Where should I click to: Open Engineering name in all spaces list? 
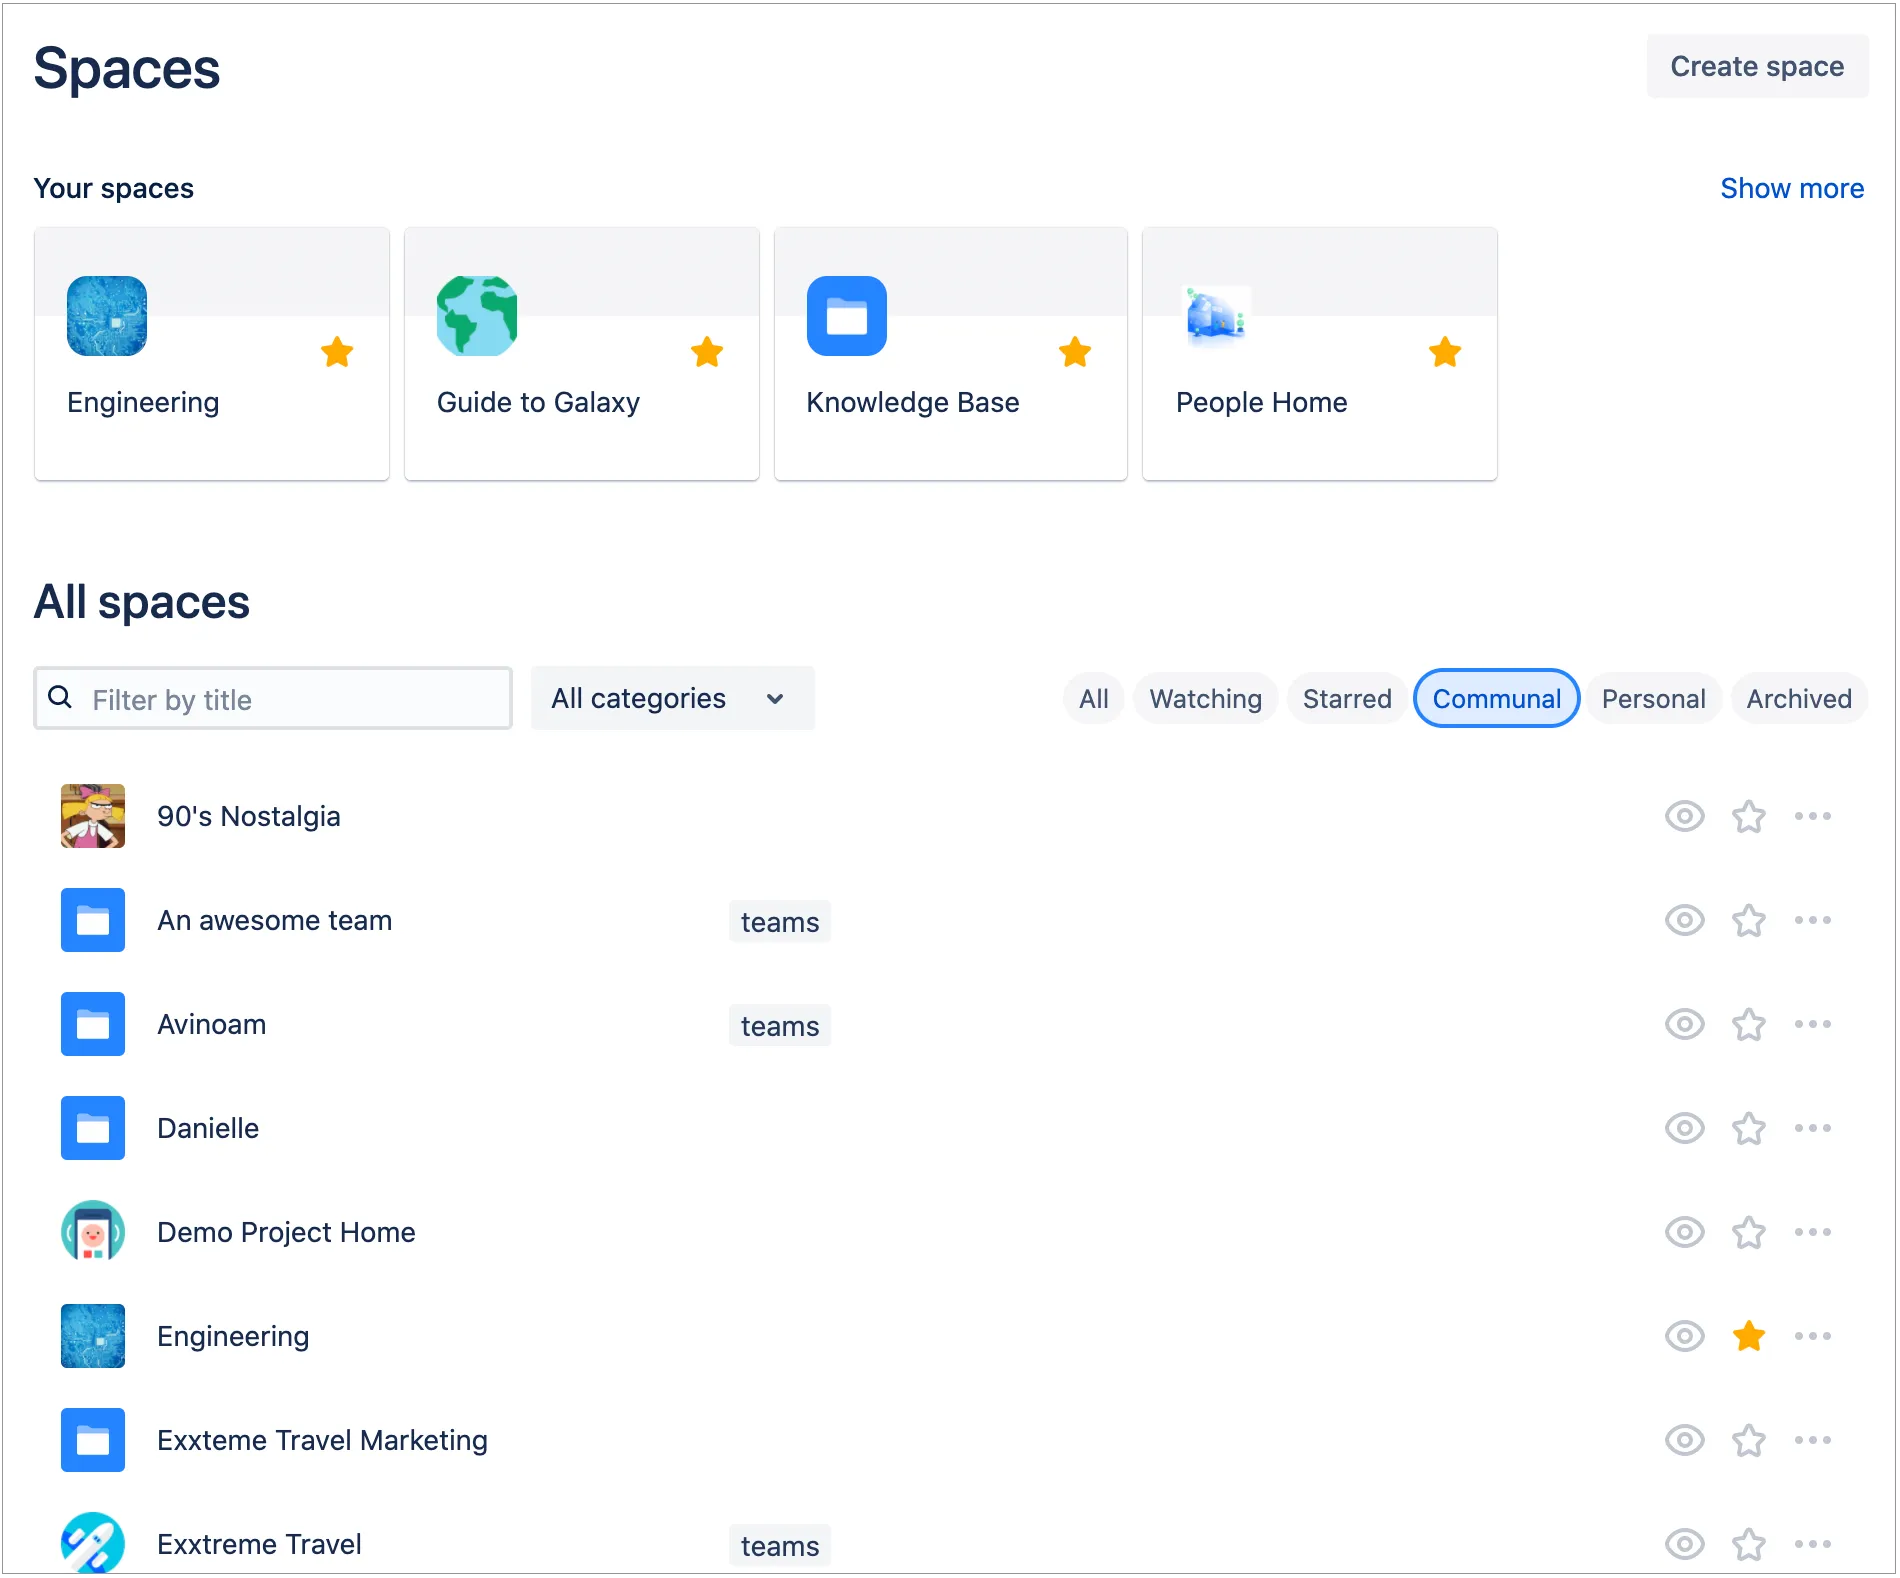[x=233, y=1336]
